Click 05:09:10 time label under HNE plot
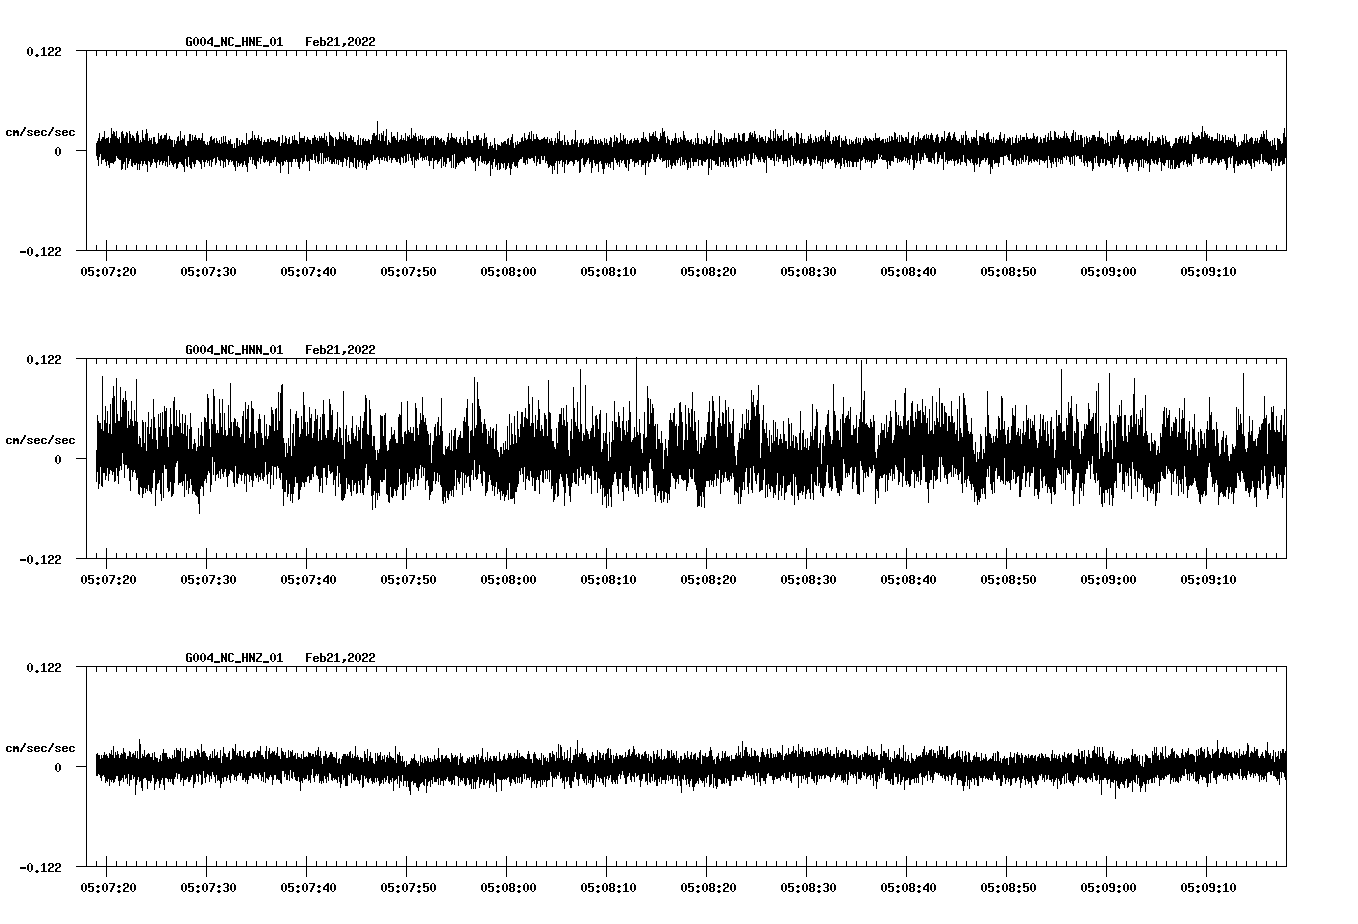This screenshot has height=924, width=1358. click(1208, 271)
